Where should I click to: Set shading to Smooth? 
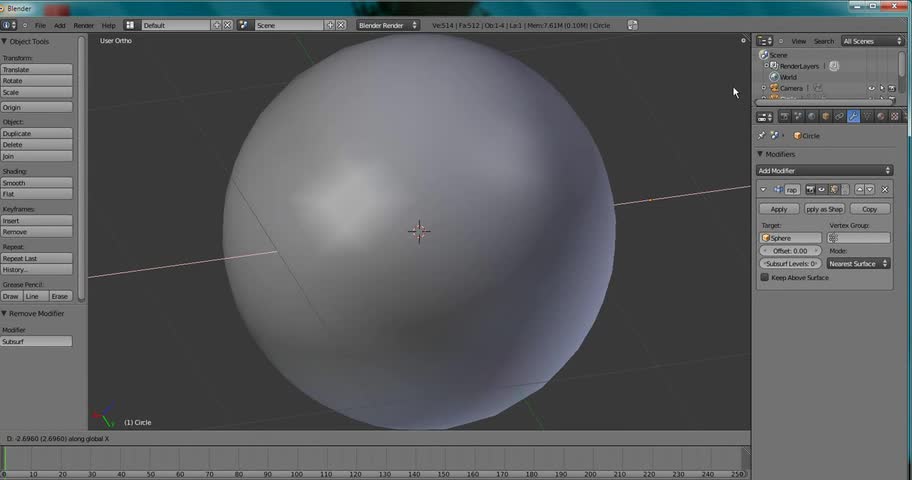(37, 183)
